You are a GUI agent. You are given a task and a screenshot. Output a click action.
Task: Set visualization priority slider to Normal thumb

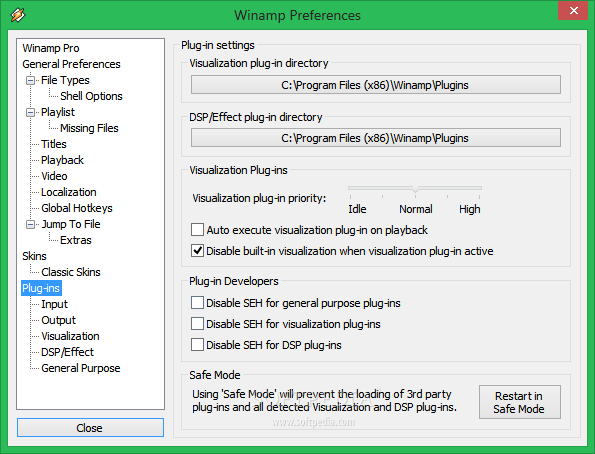pos(416,189)
